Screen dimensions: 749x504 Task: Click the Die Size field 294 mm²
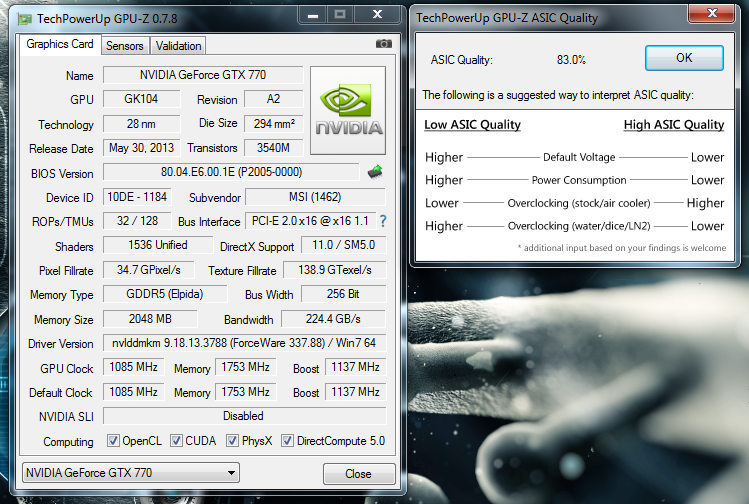tap(273, 124)
